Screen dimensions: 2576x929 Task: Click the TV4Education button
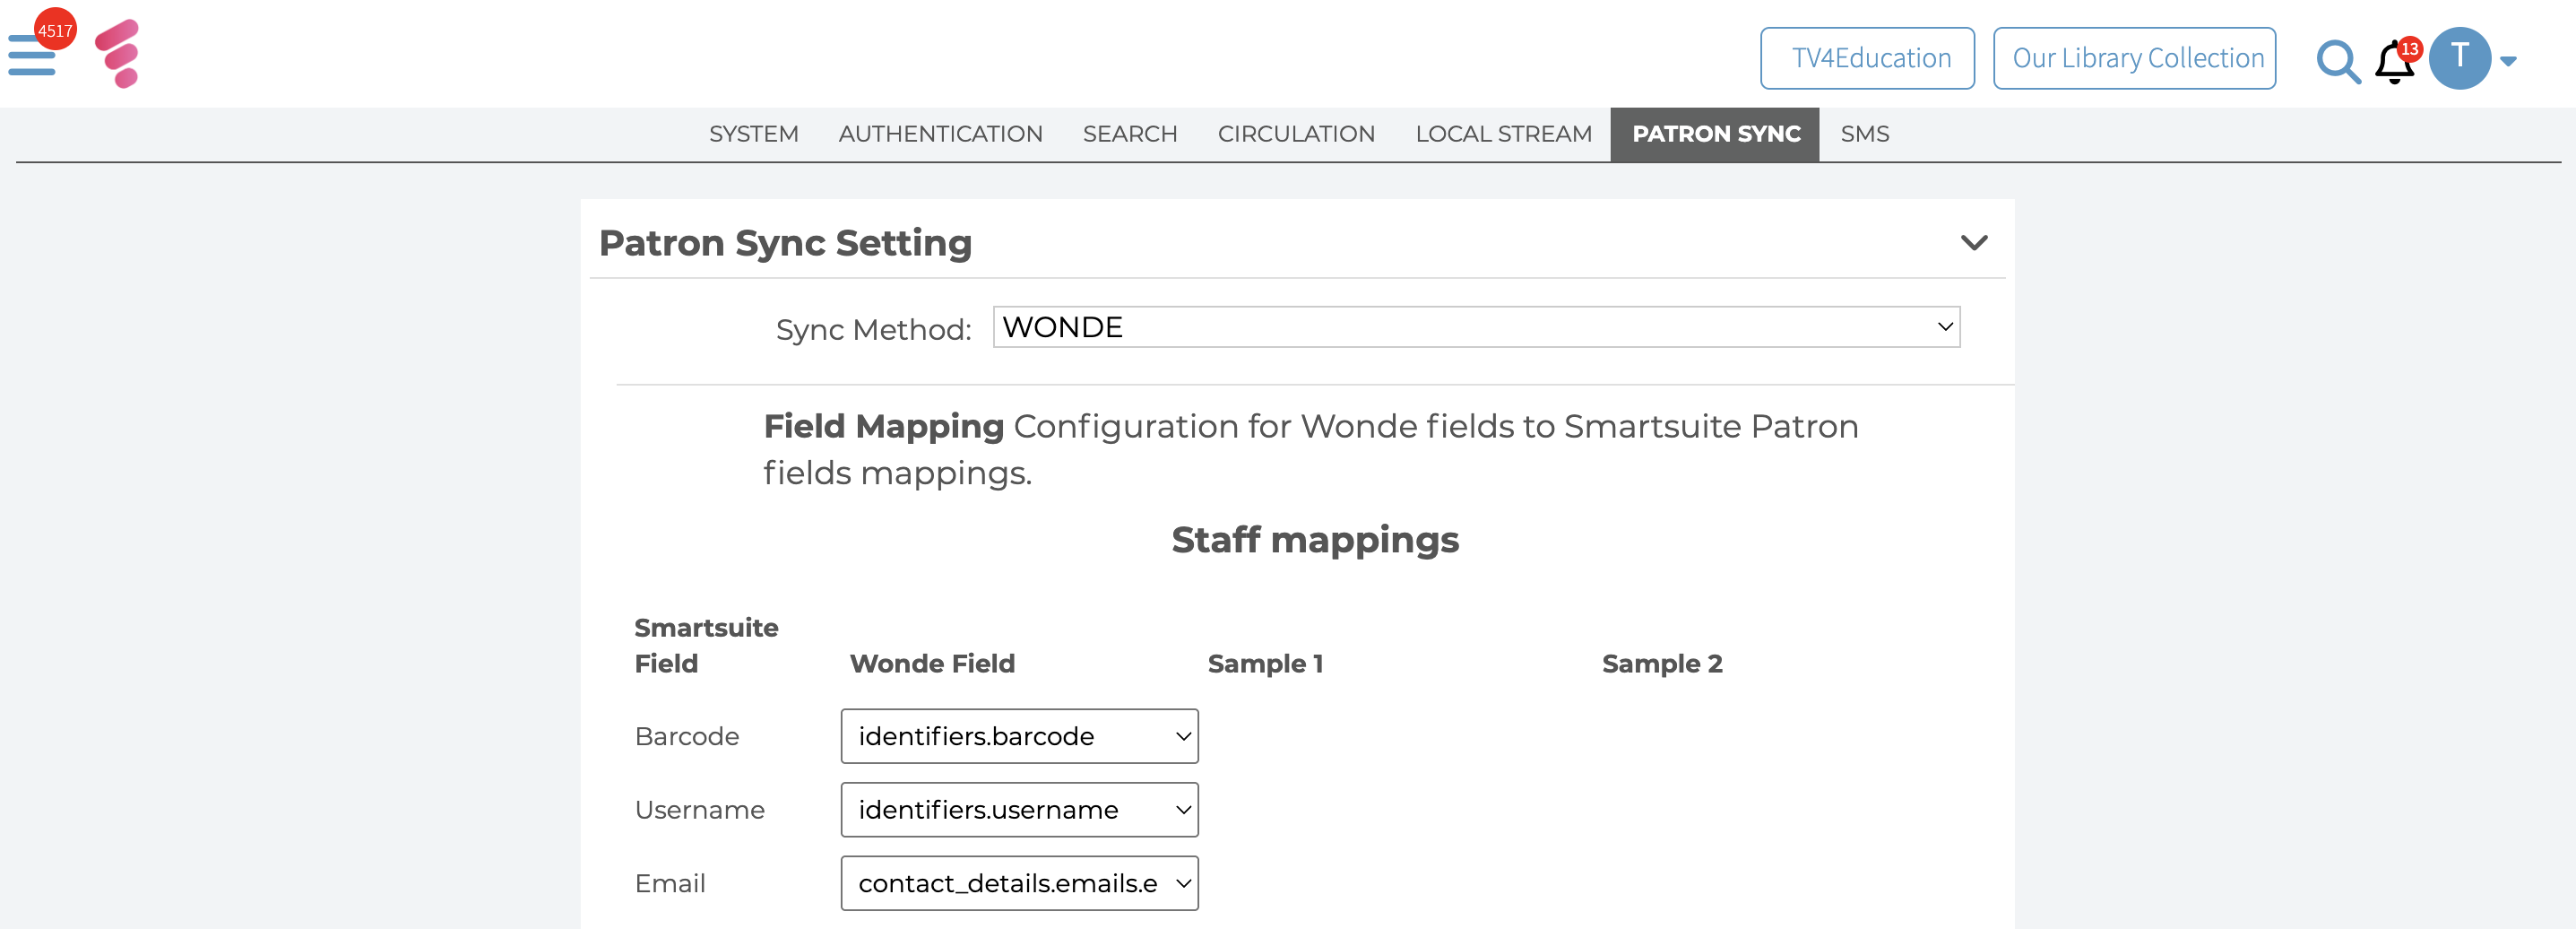[x=1867, y=58]
